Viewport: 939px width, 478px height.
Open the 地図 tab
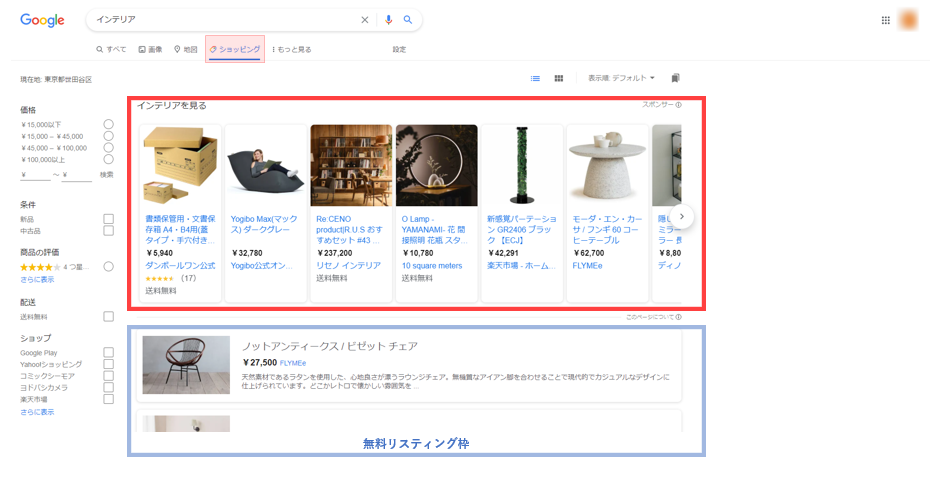(x=186, y=50)
